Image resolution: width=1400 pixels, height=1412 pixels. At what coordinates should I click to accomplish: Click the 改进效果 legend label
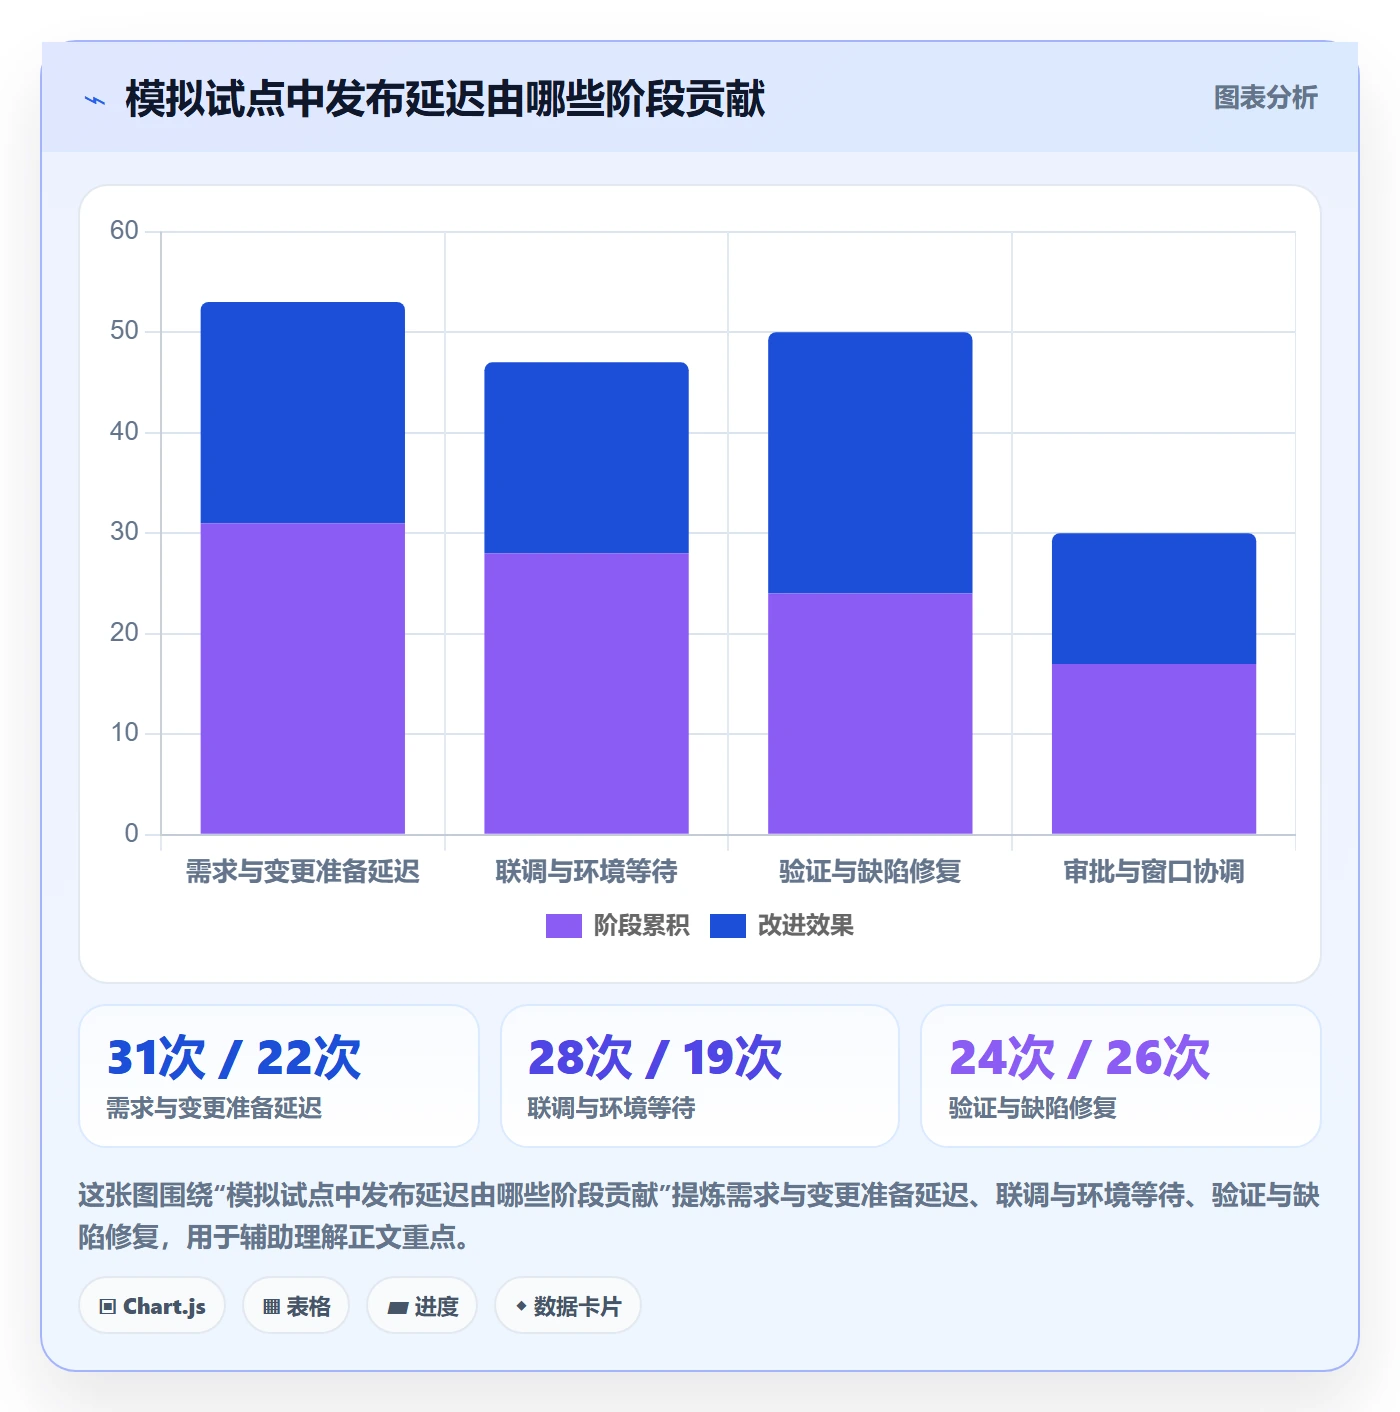click(805, 926)
